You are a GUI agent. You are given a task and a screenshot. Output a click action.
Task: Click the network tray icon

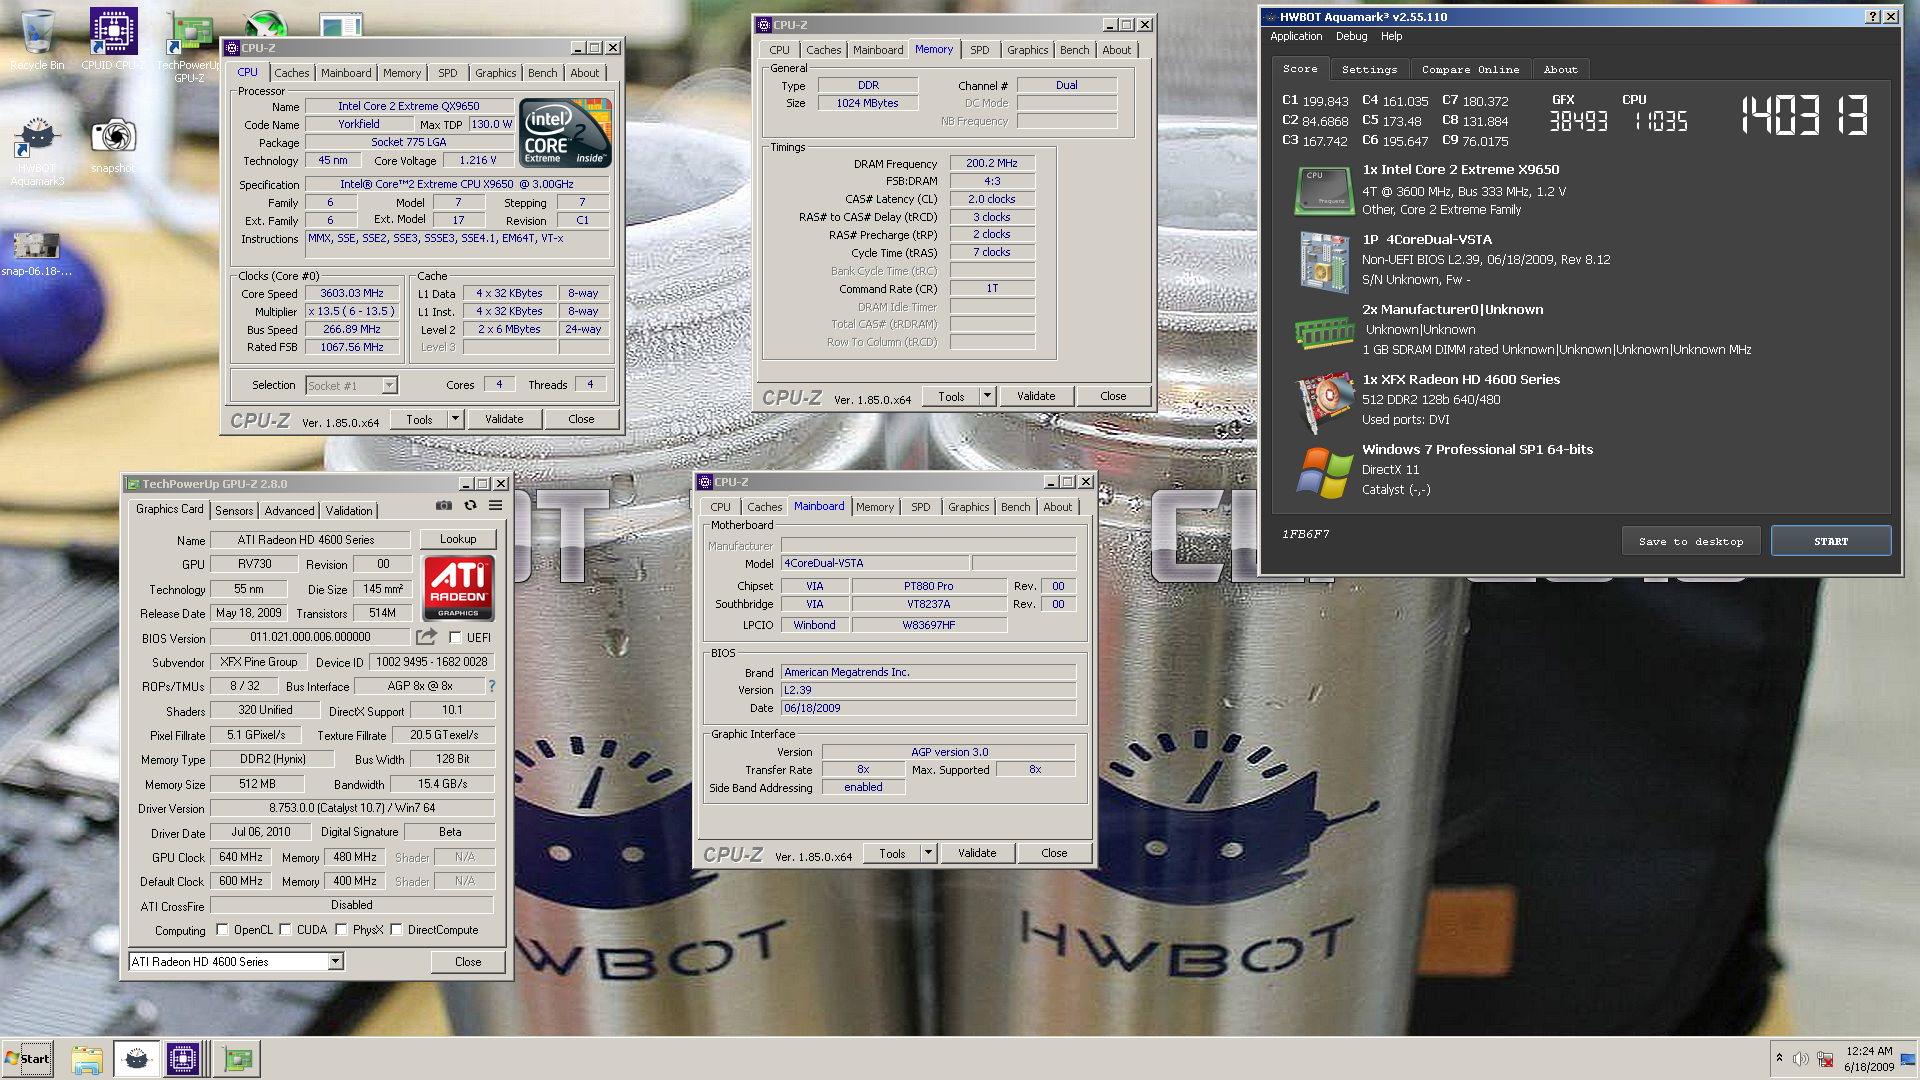1825,1059
